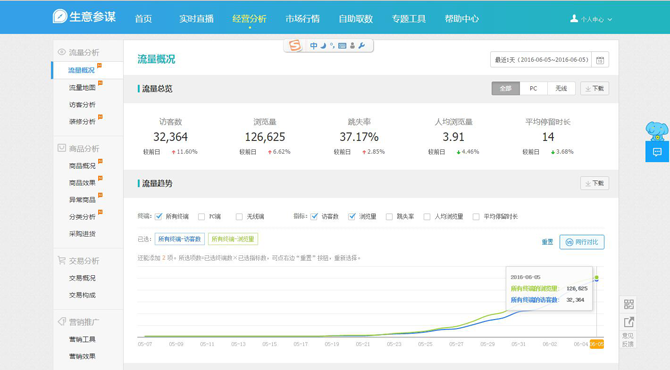
Task: Click 下载 in the 流量趋势 header
Action: [x=594, y=183]
